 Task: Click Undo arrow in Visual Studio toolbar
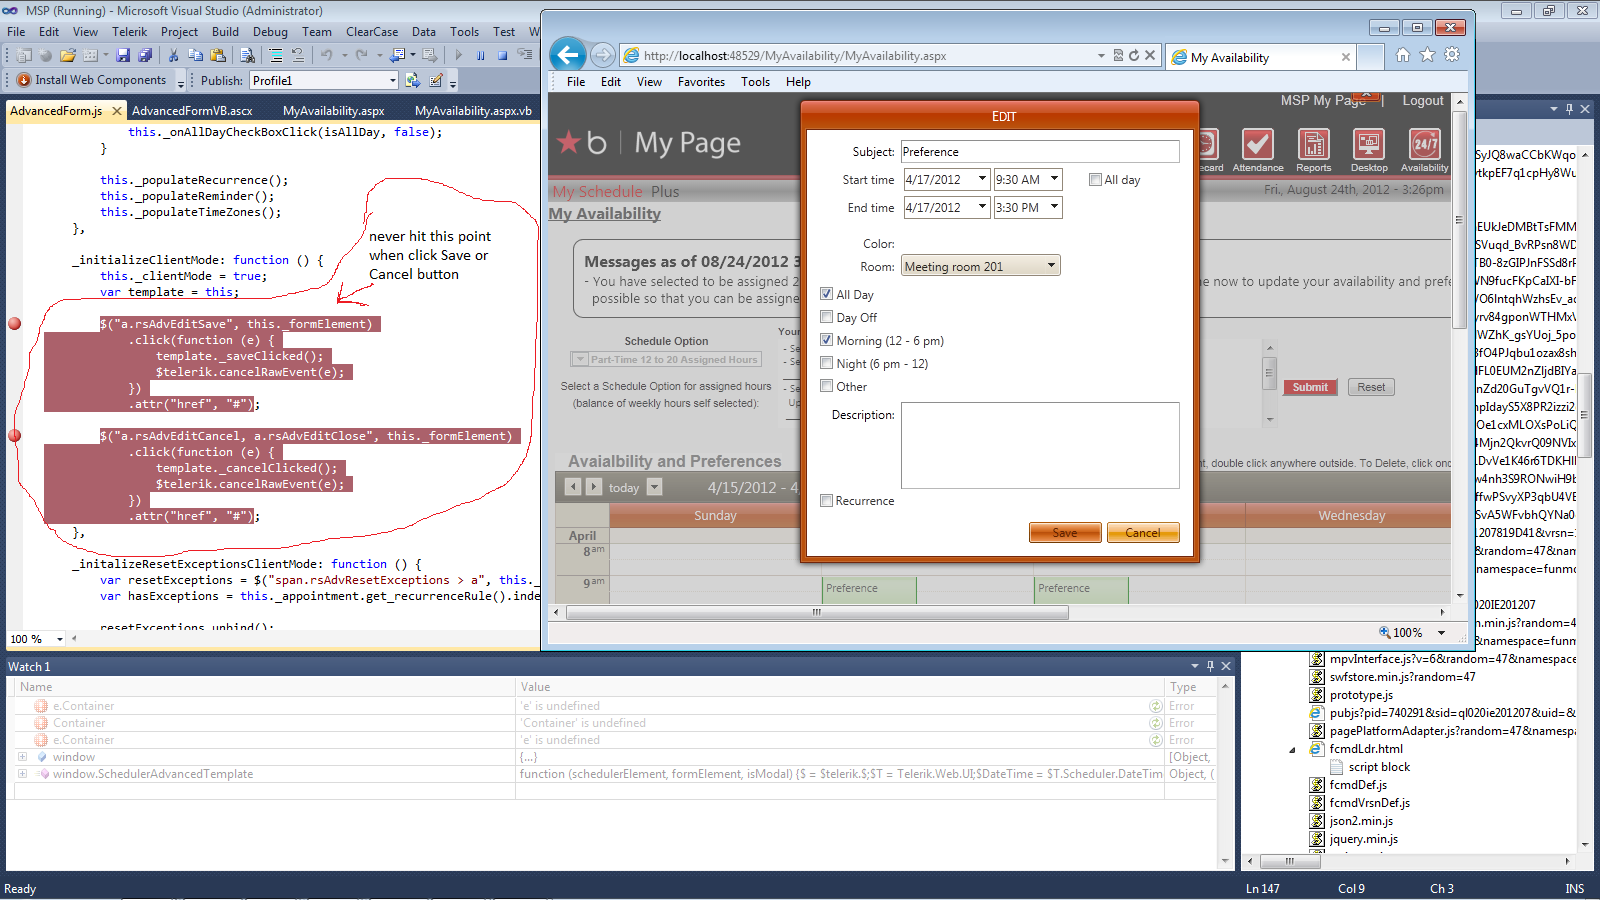[326, 56]
